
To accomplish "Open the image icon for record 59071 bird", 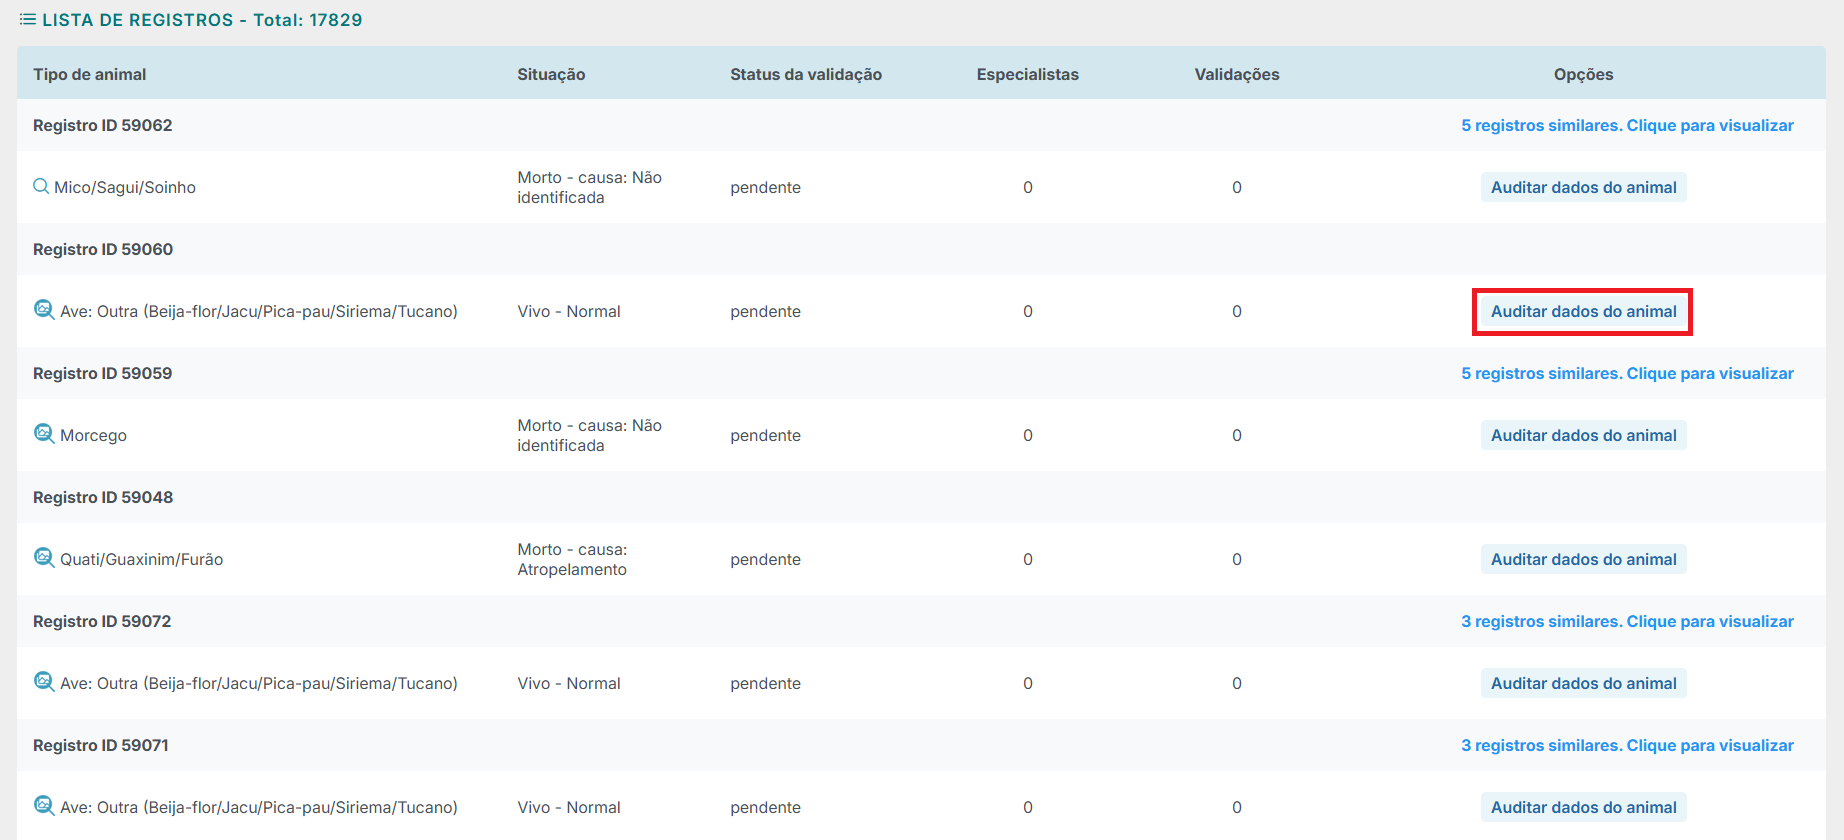I will (44, 805).
